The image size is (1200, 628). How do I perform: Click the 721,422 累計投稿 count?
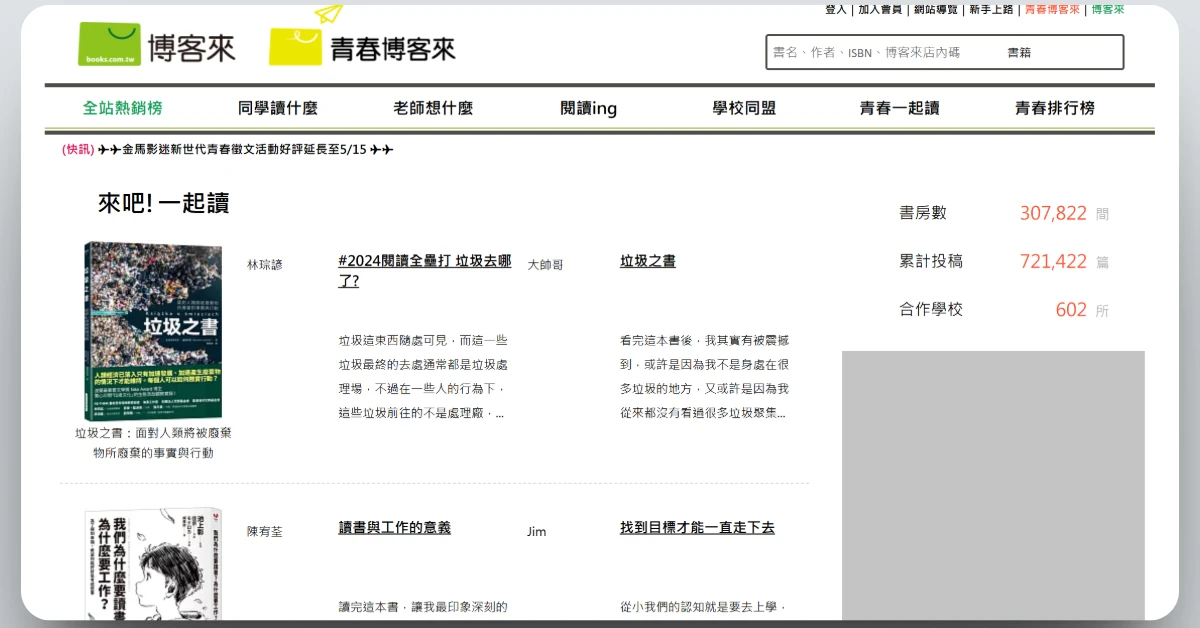pos(1053,261)
